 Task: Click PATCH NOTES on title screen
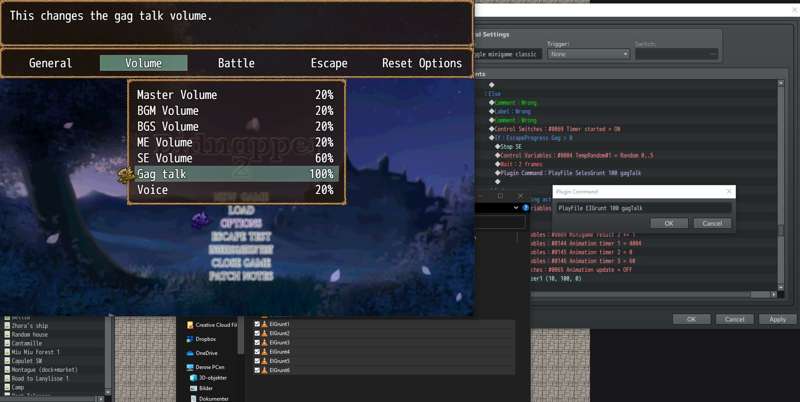(x=241, y=276)
